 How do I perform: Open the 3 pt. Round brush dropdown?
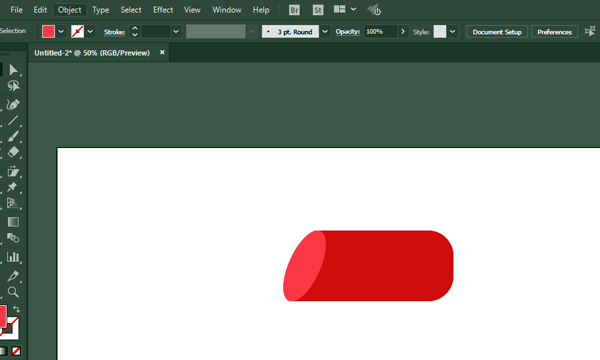click(325, 31)
